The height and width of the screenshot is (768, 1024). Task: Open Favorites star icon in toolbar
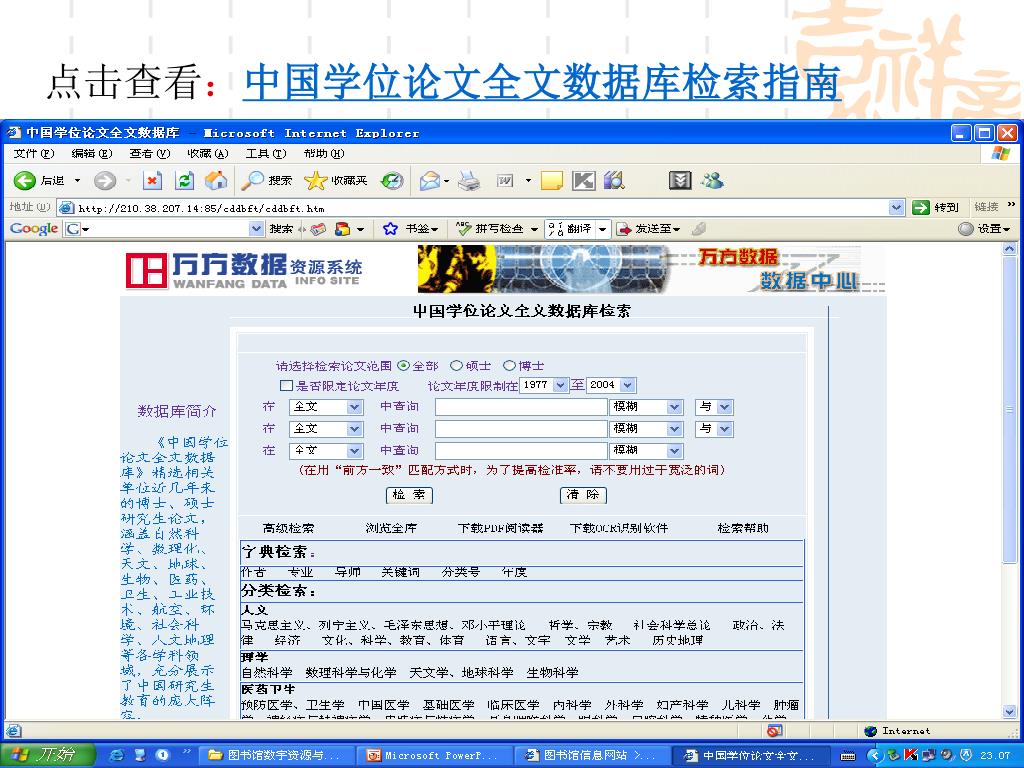315,181
